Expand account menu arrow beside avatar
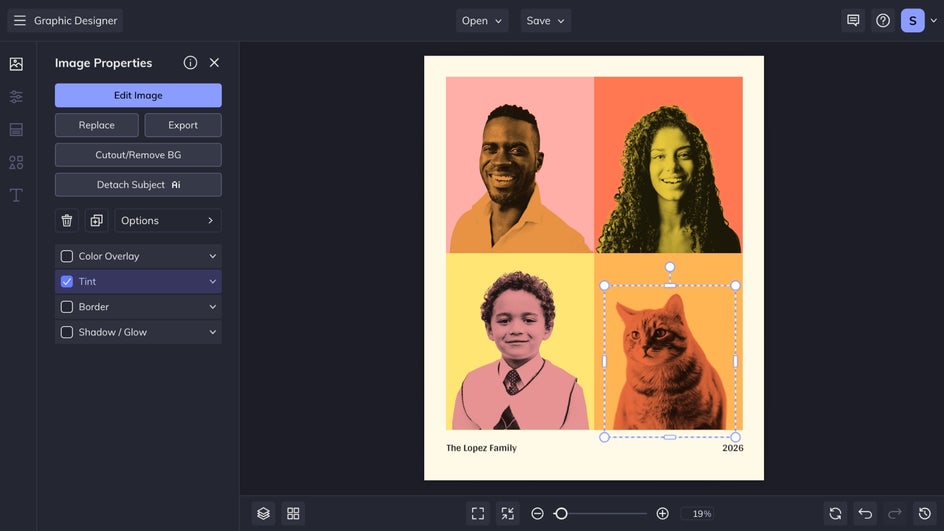 pyautogui.click(x=933, y=20)
